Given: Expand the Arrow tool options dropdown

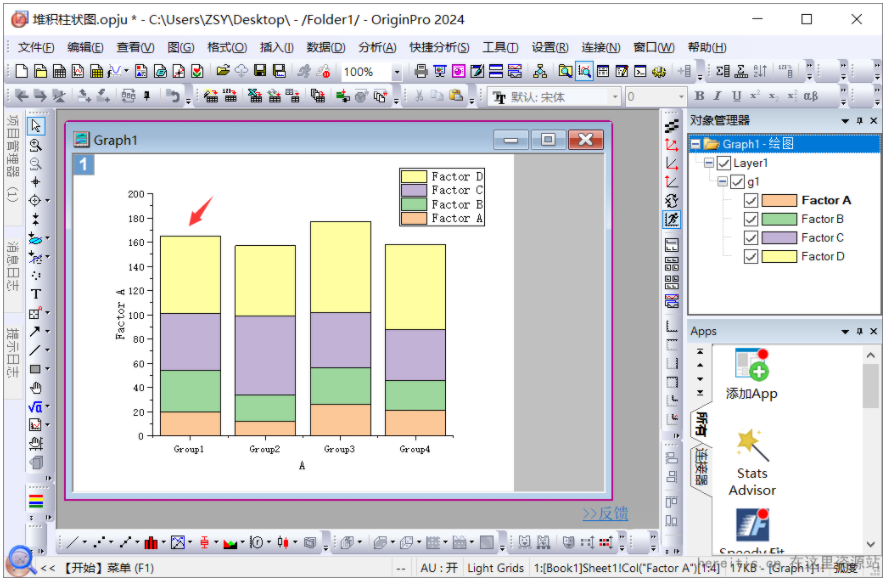Looking at the screenshot, I should pos(47,332).
